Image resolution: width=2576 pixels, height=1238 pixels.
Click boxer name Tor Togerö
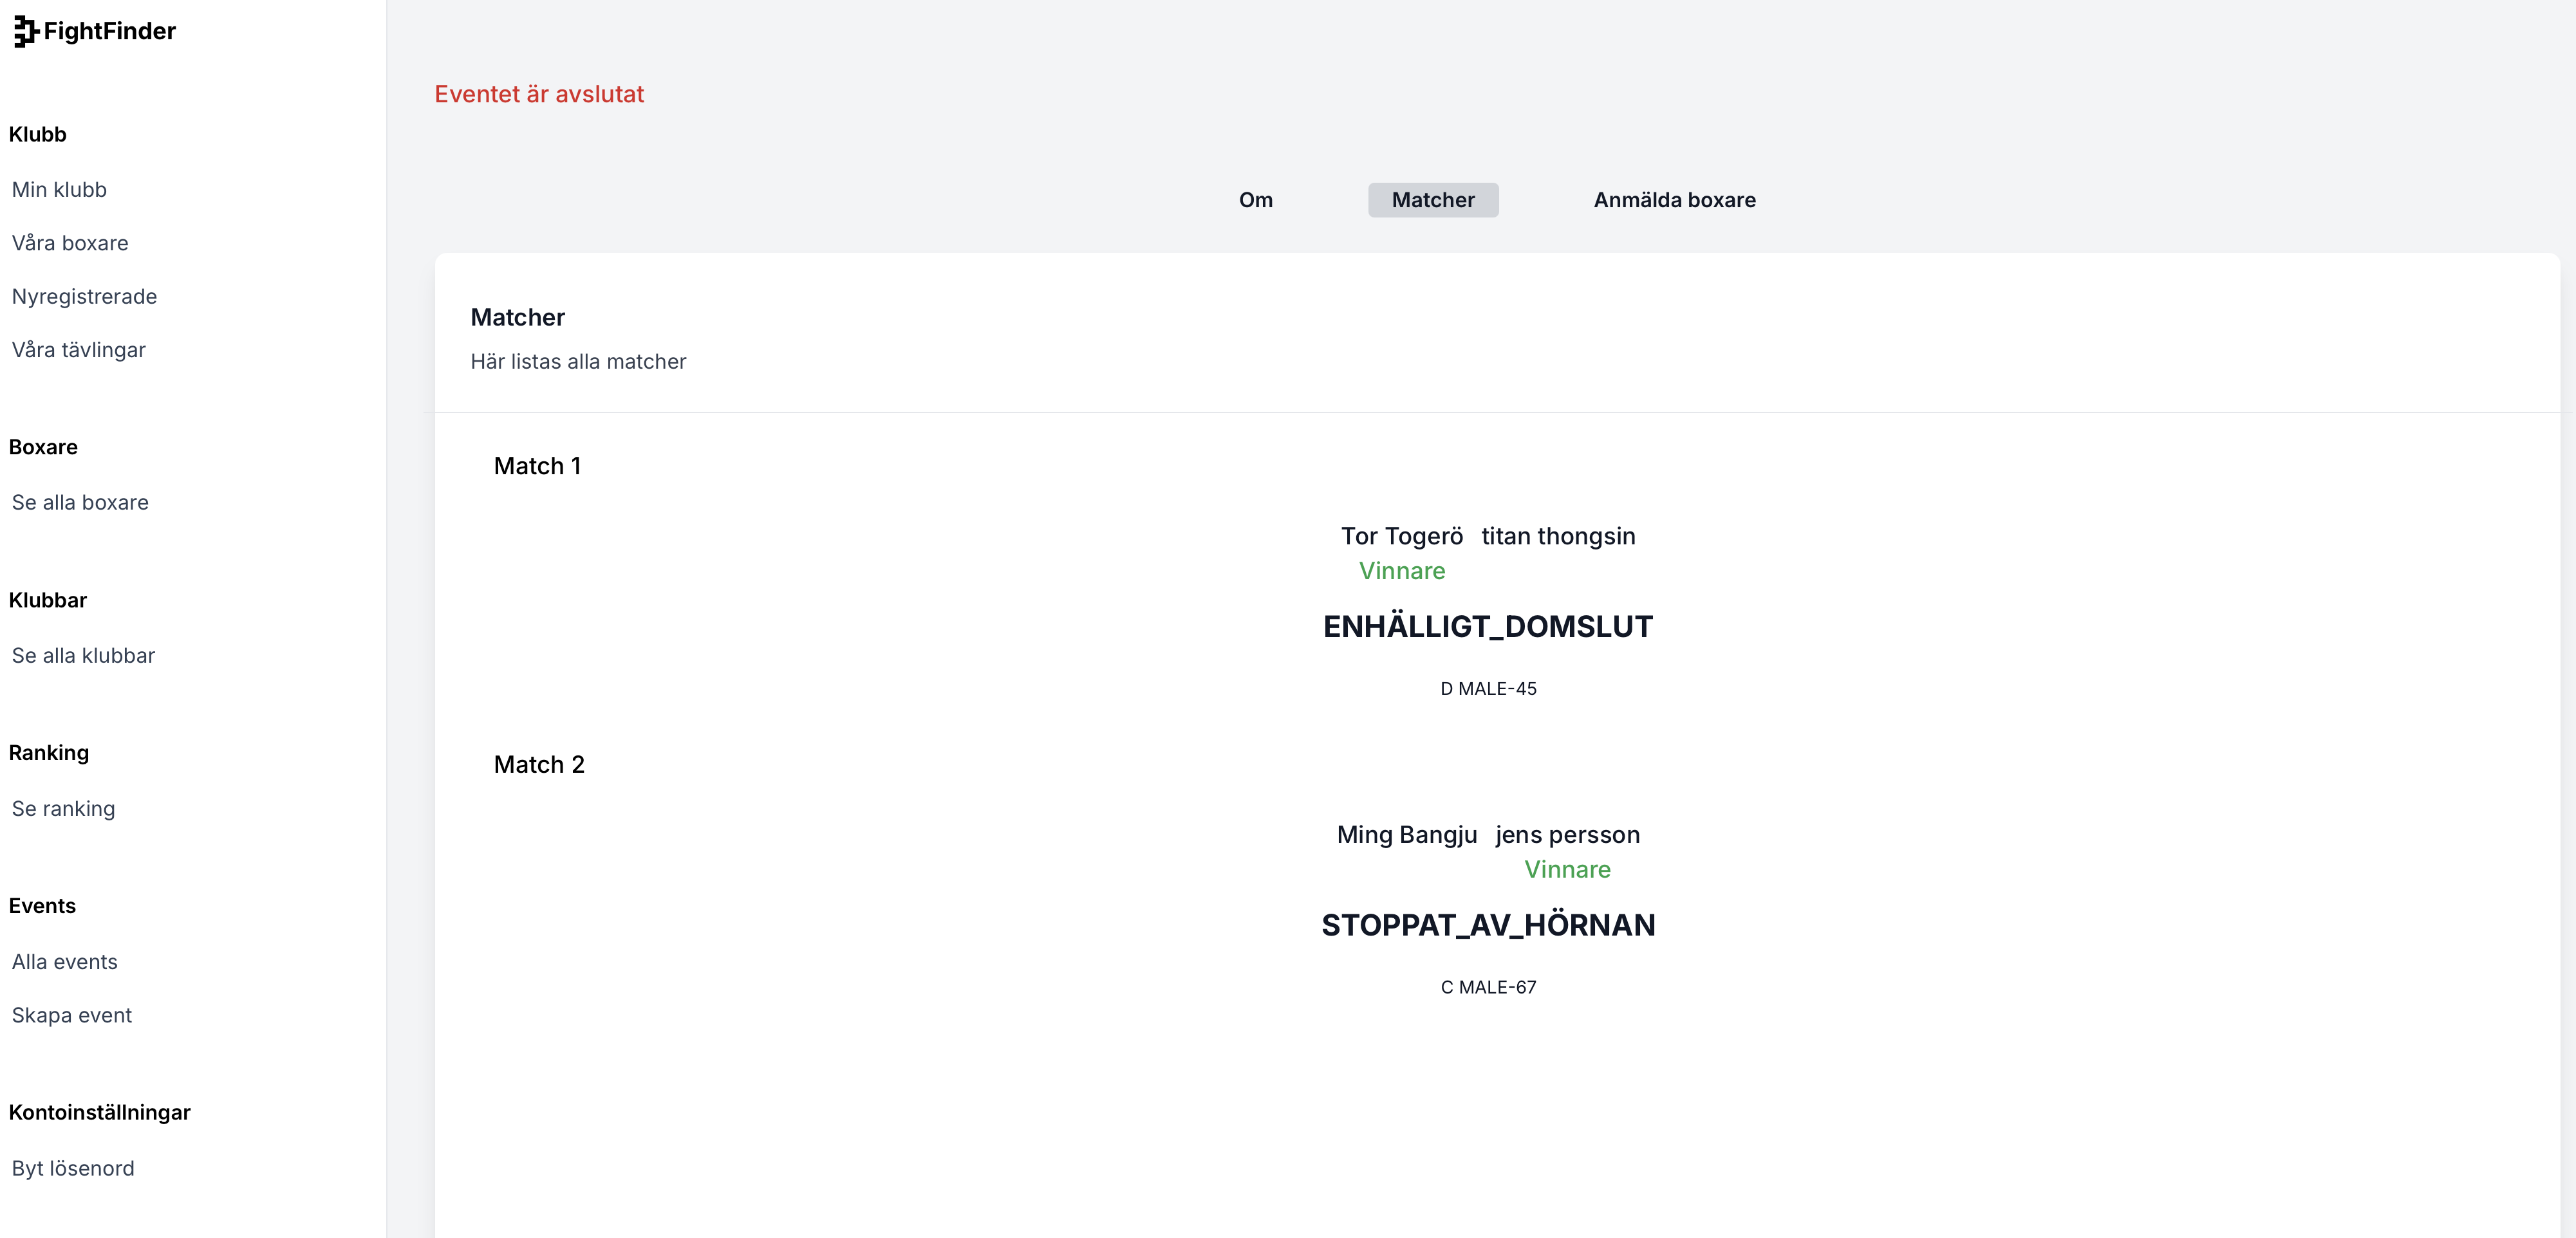click(1402, 537)
